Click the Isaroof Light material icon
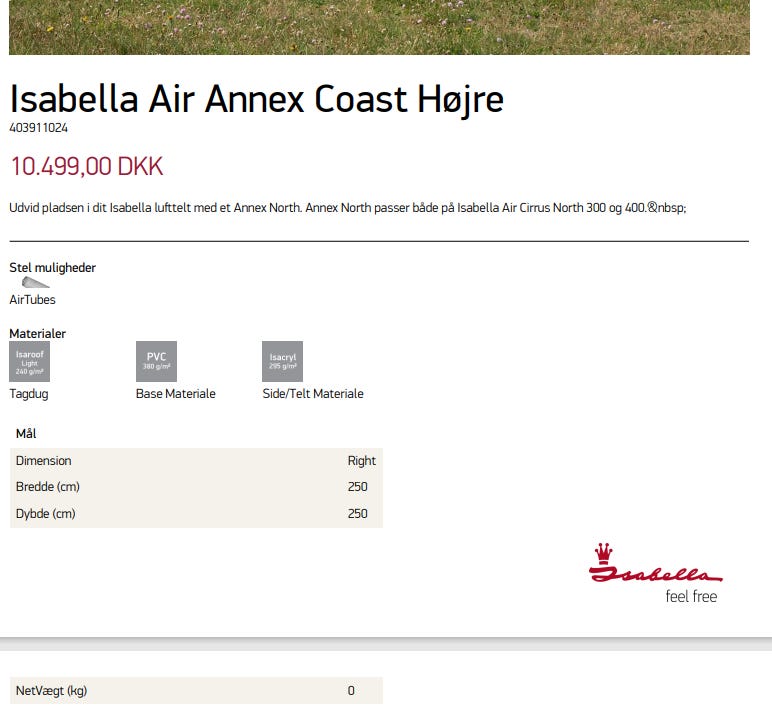This screenshot has width=772, height=725. click(x=30, y=361)
